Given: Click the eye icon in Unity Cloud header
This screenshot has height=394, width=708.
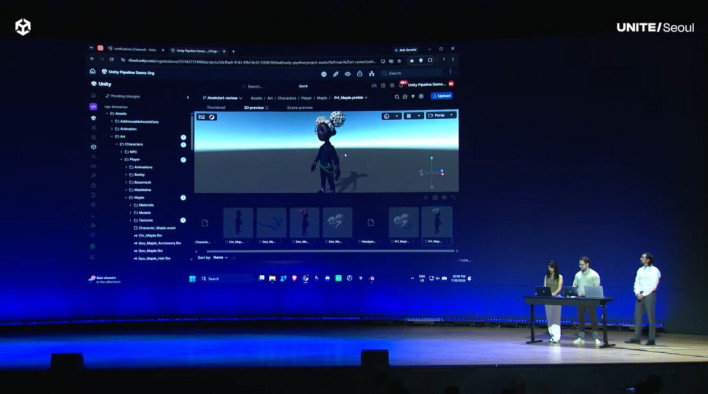Looking at the screenshot, I should (348, 74).
